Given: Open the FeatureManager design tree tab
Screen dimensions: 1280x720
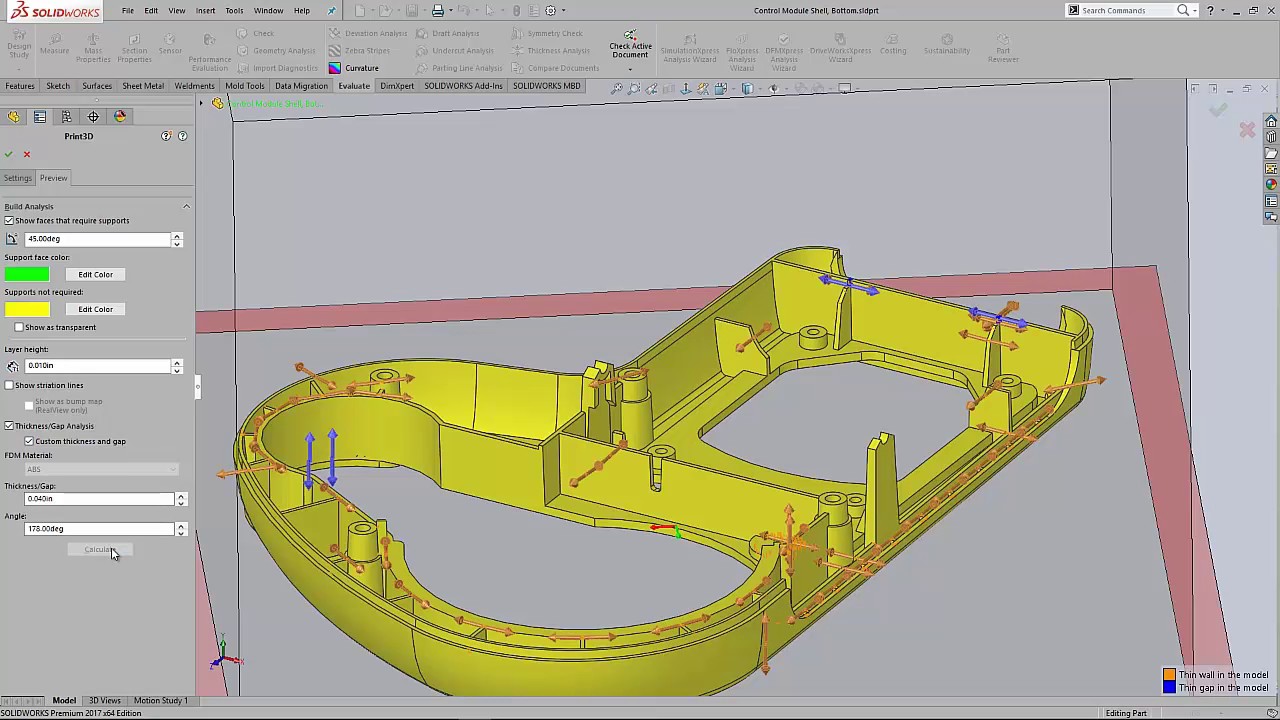Looking at the screenshot, I should 14,116.
